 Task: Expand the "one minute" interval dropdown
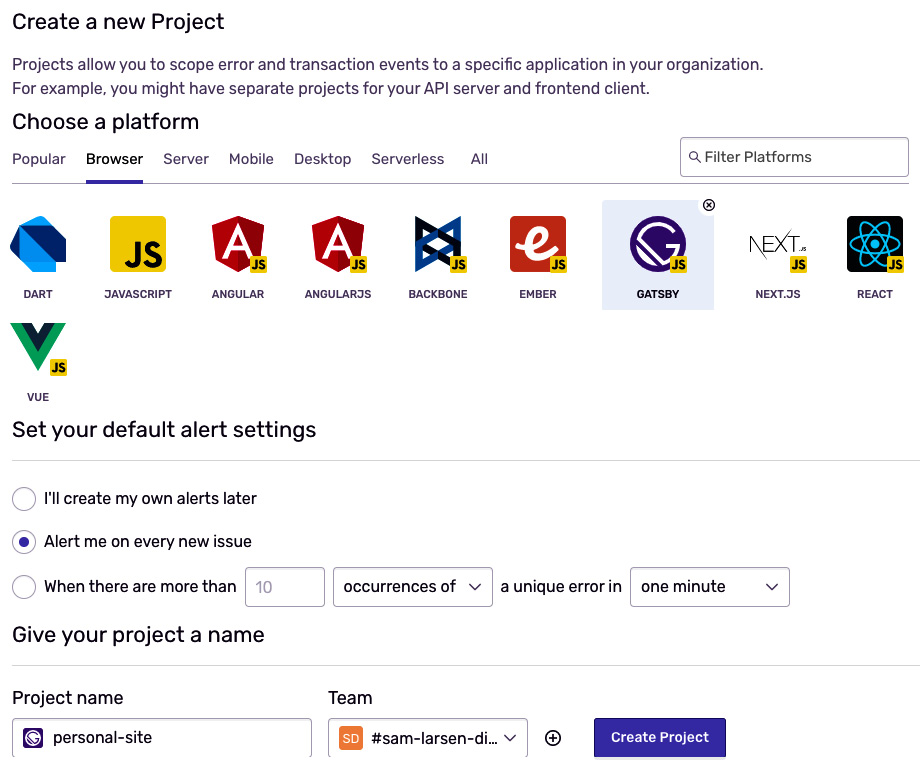709,587
